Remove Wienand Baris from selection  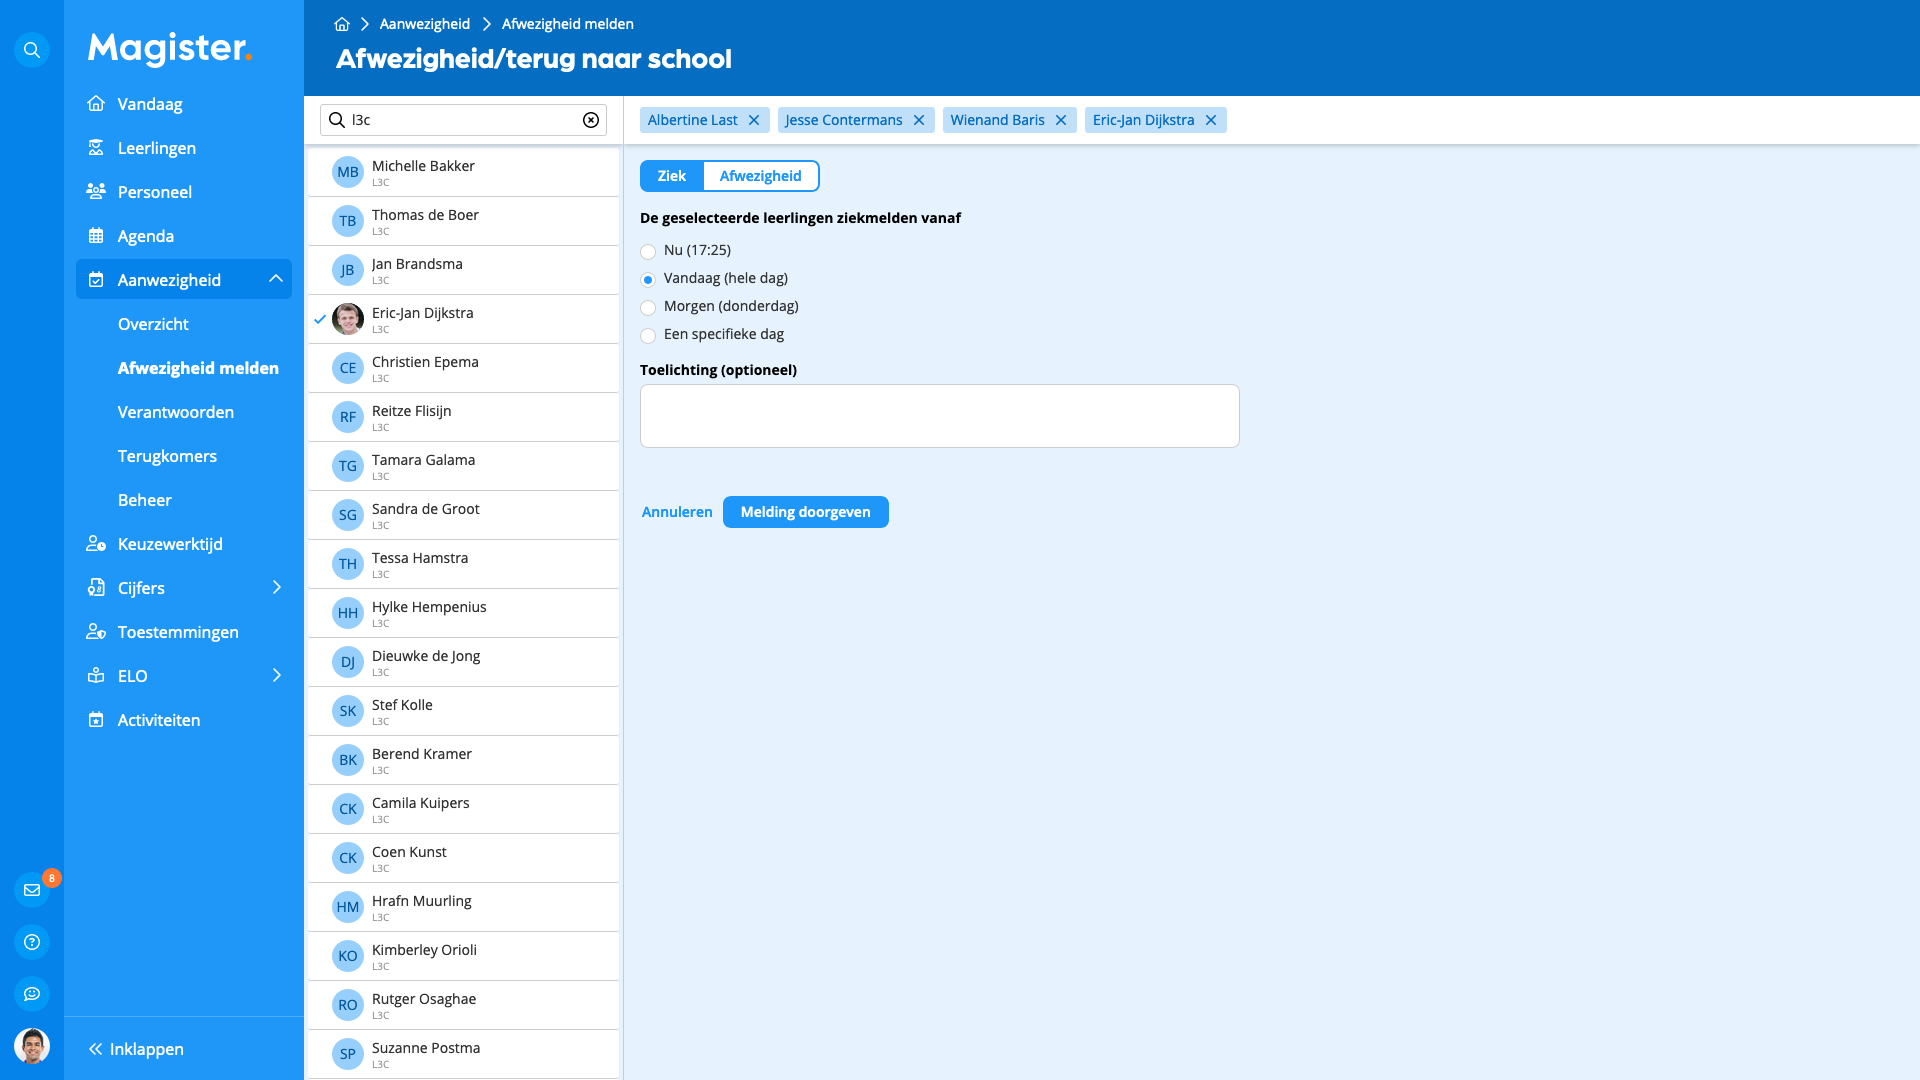(x=1062, y=120)
